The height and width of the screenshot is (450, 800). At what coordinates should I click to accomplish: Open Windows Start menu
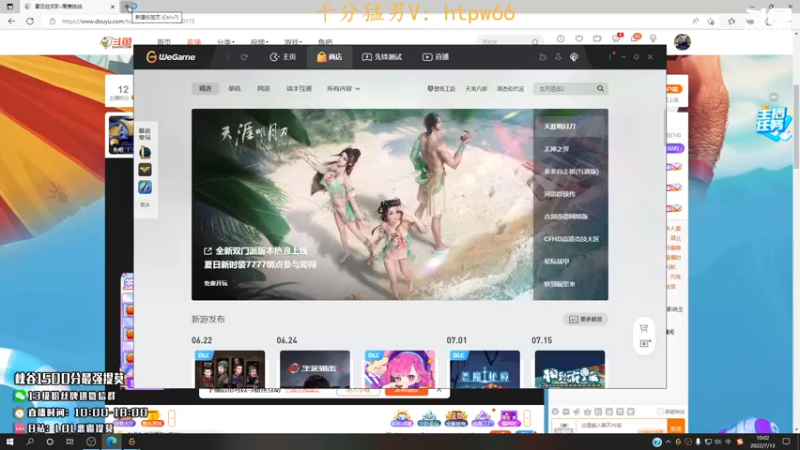click(10, 442)
